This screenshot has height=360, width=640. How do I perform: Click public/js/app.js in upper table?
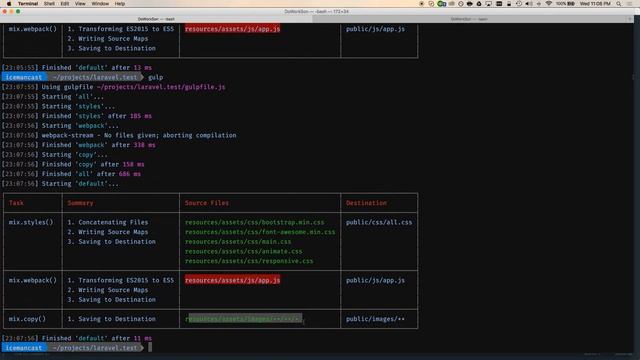coord(376,29)
